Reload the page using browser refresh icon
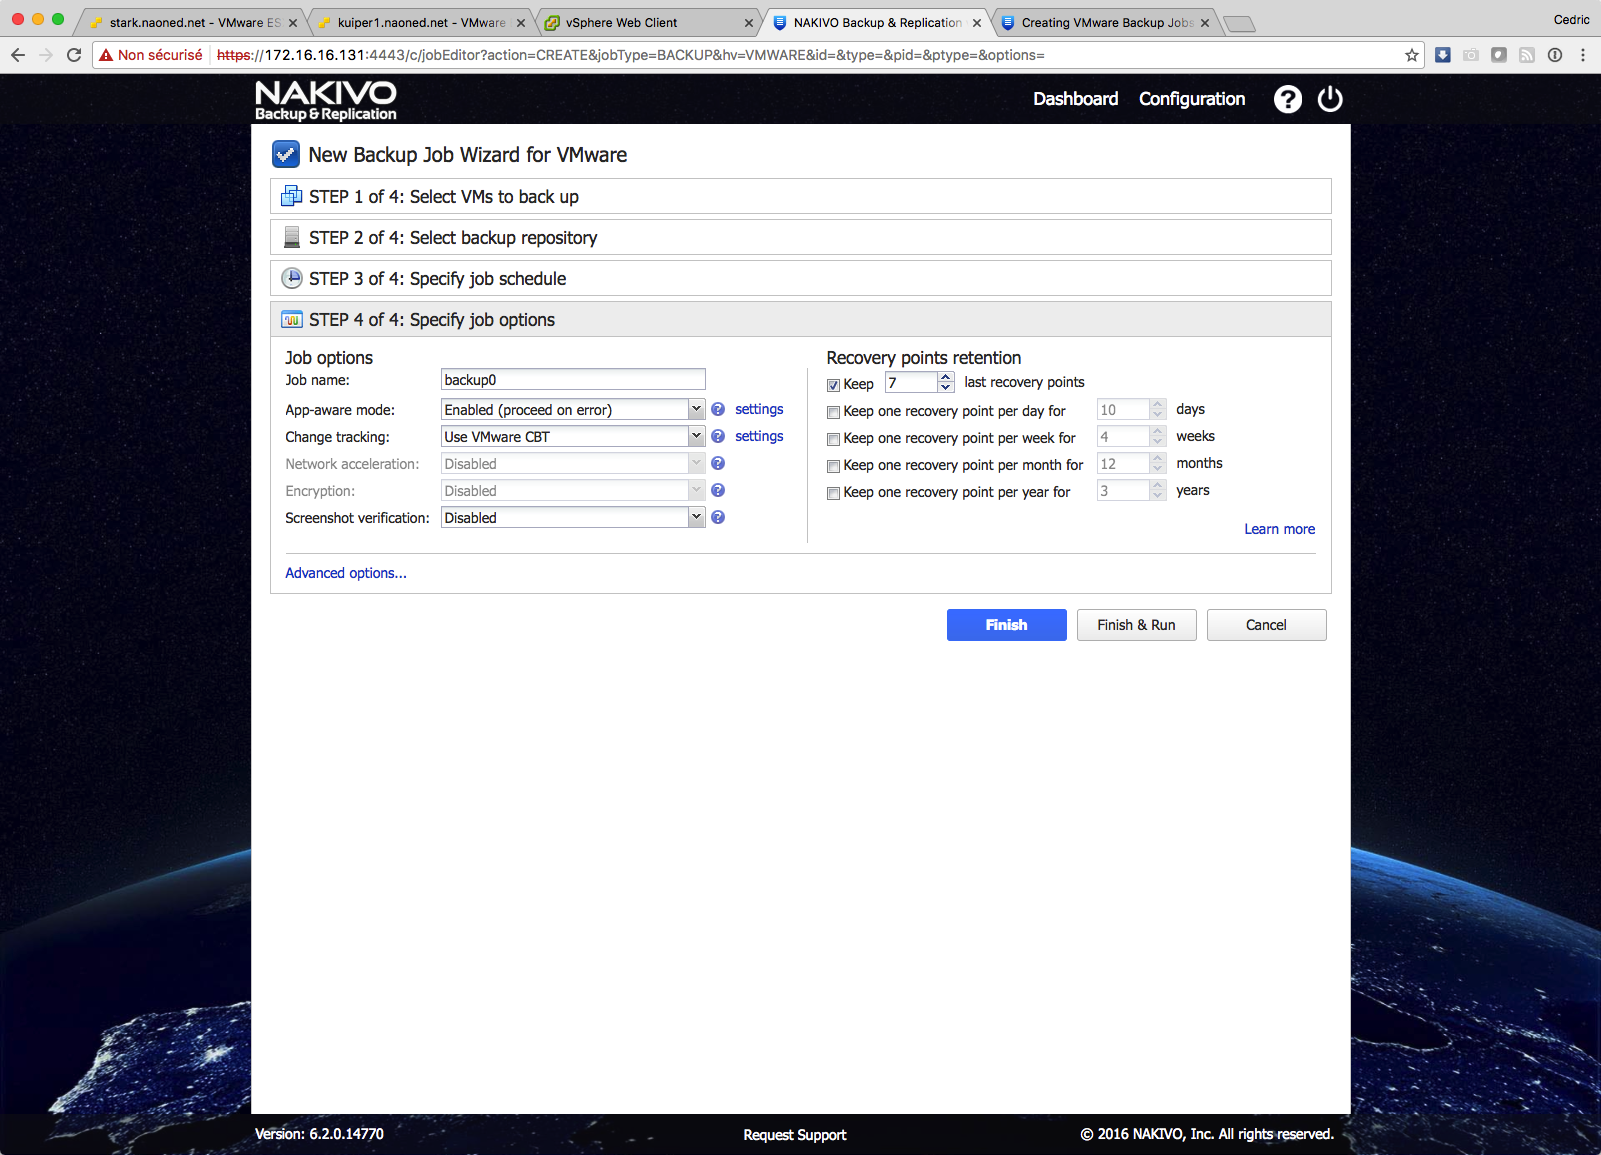The height and width of the screenshot is (1155, 1601). coord(74,55)
